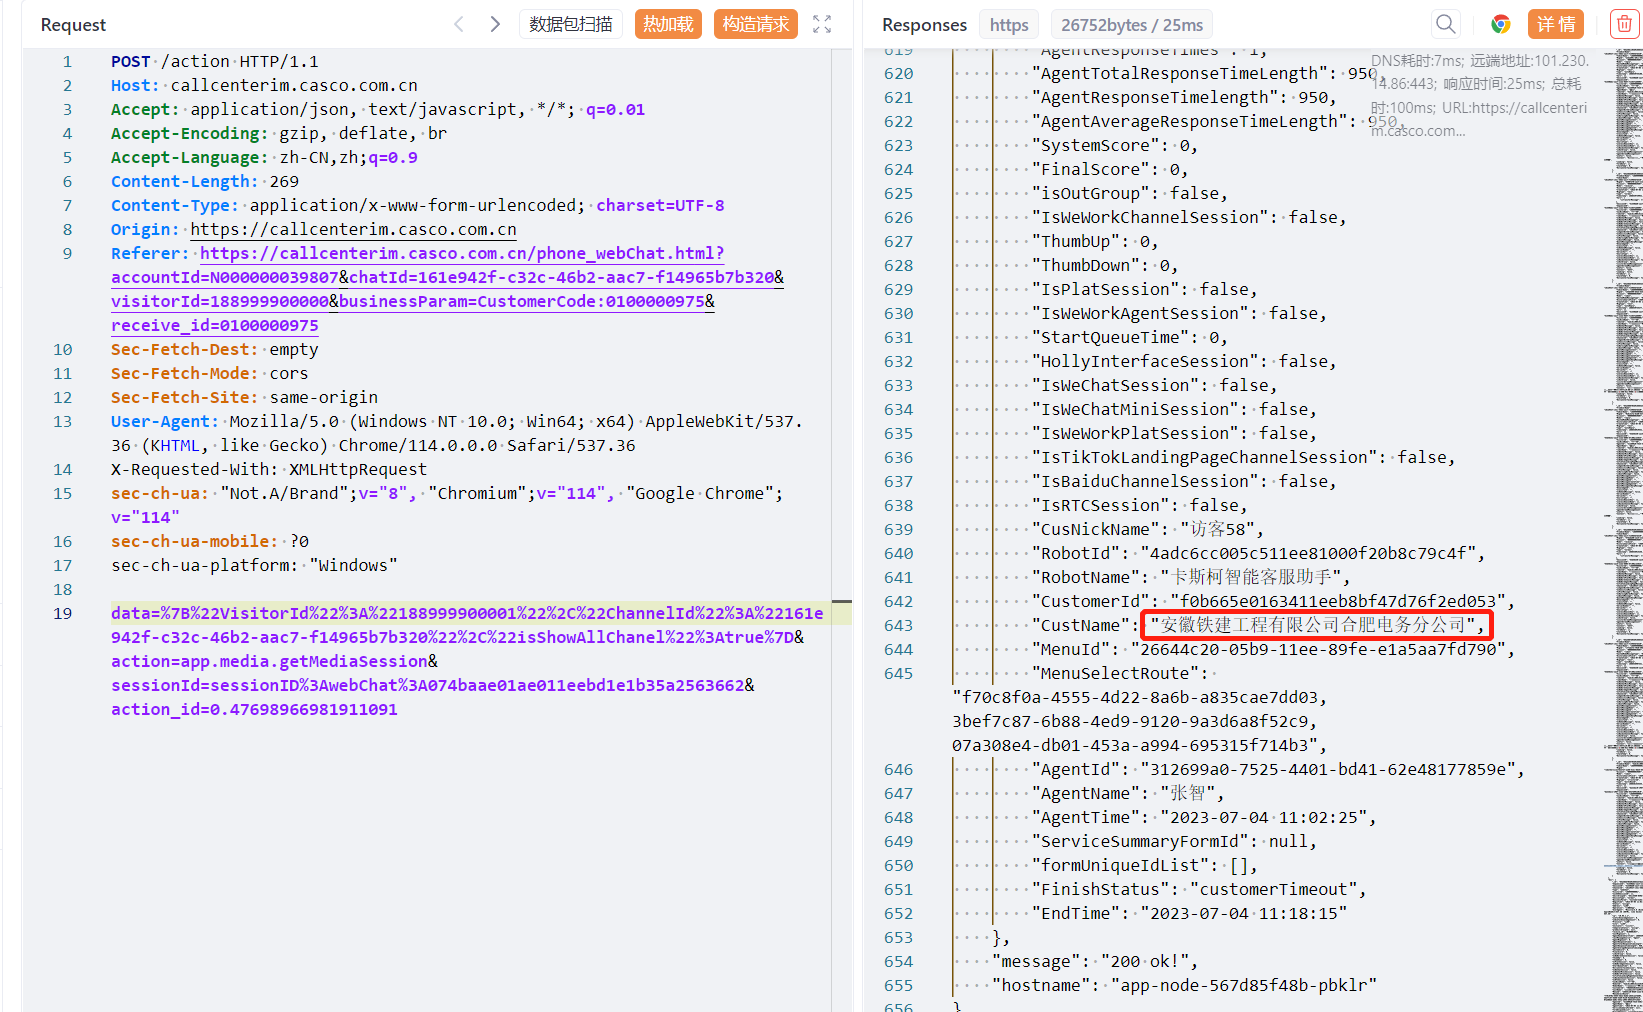The width and height of the screenshot is (1643, 1012).
Task: Click the Content-Length: 269 line
Action: [205, 181]
